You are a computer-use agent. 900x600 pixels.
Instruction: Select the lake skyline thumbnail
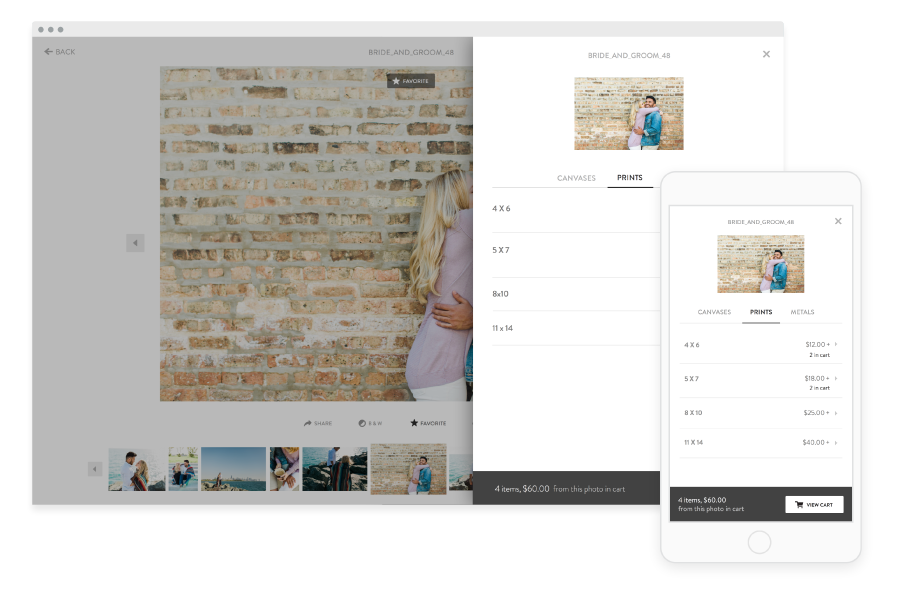point(234,469)
